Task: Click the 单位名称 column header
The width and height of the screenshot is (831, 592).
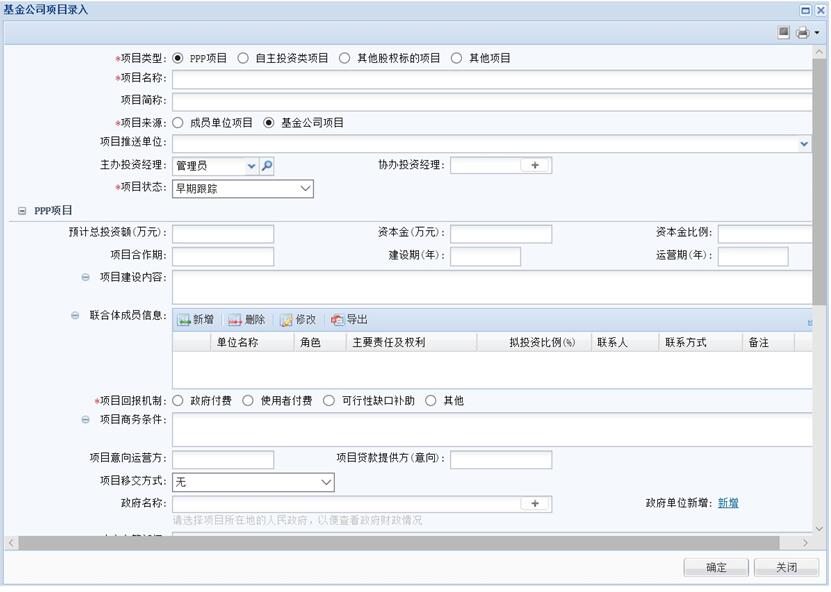Action: [237, 343]
